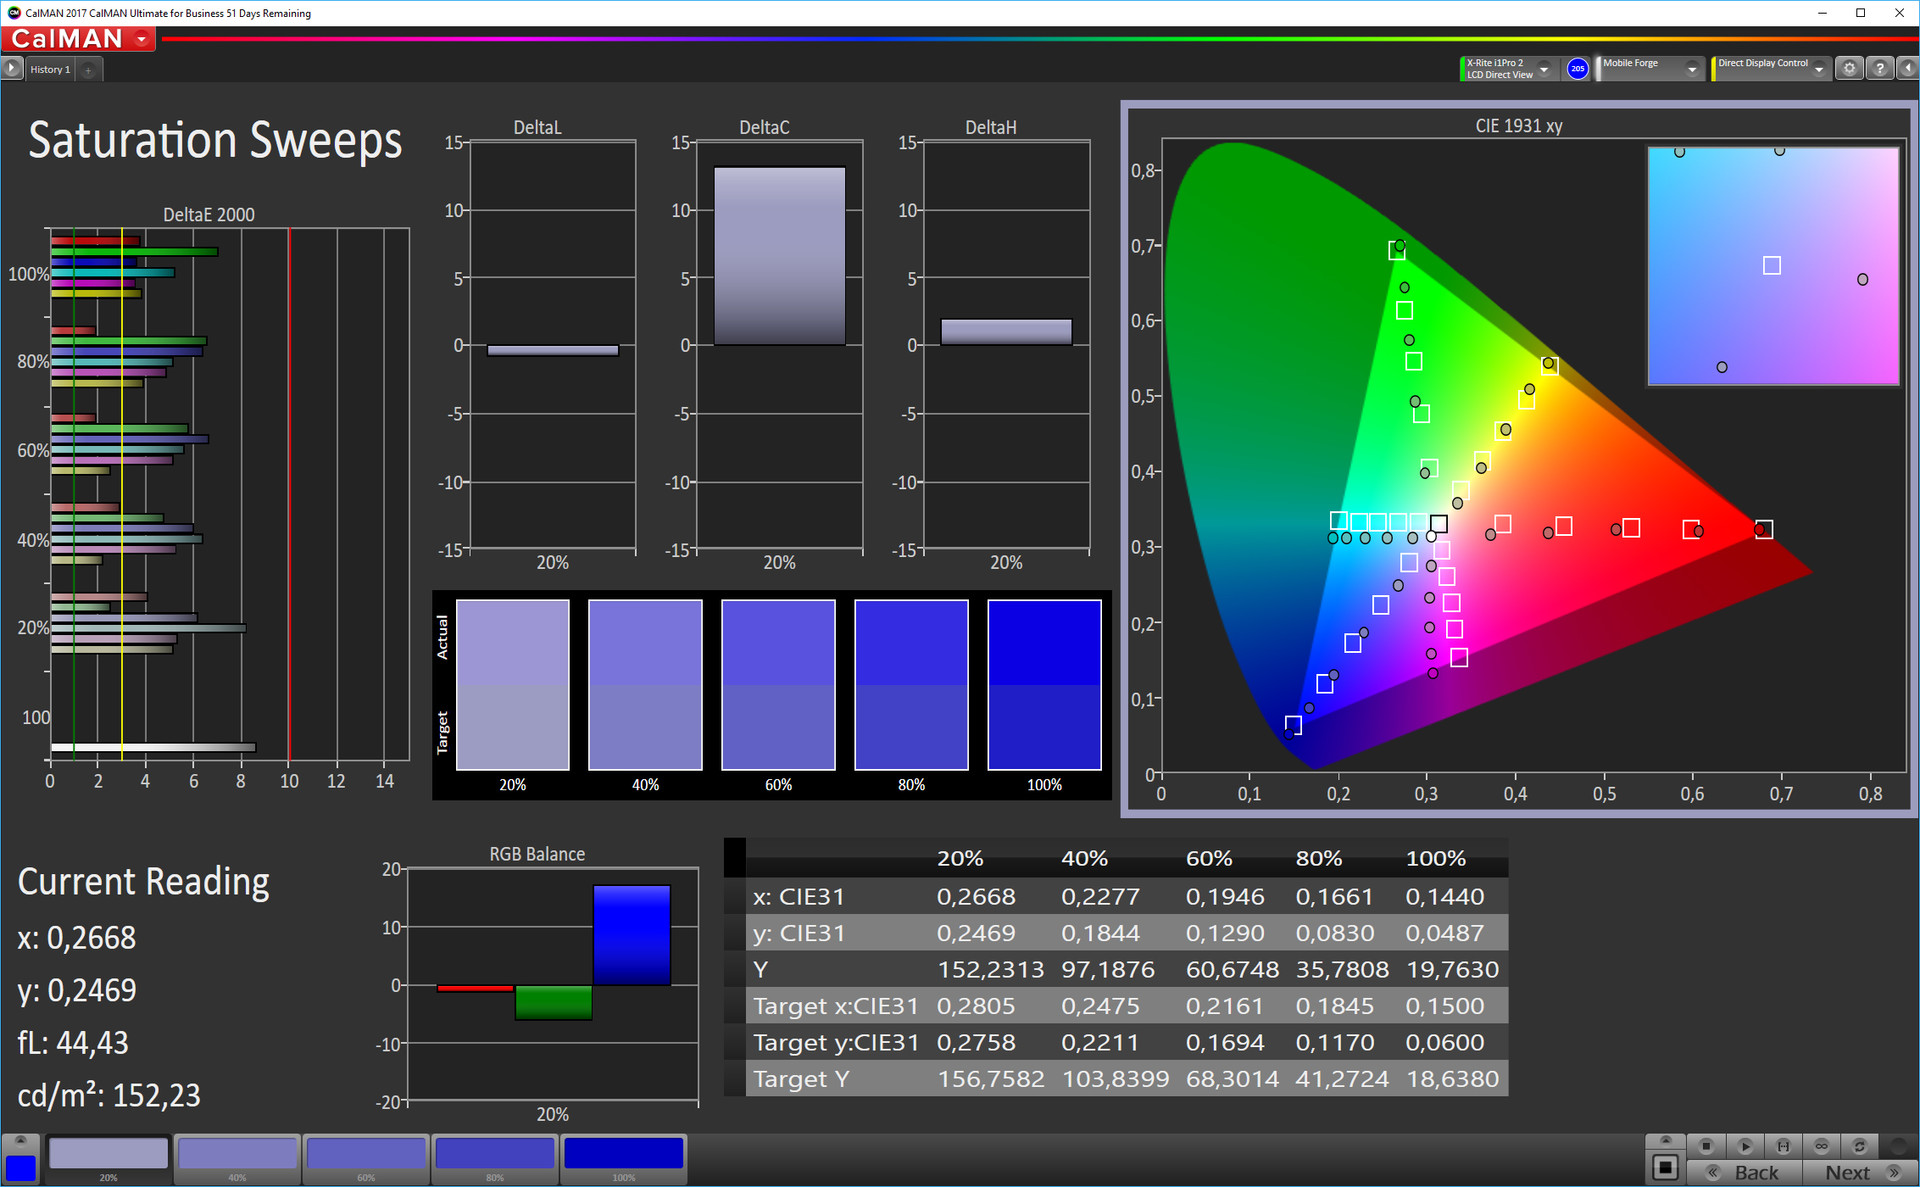Click the blue color selector square bottom left
This screenshot has width=1920, height=1187.
20,1167
